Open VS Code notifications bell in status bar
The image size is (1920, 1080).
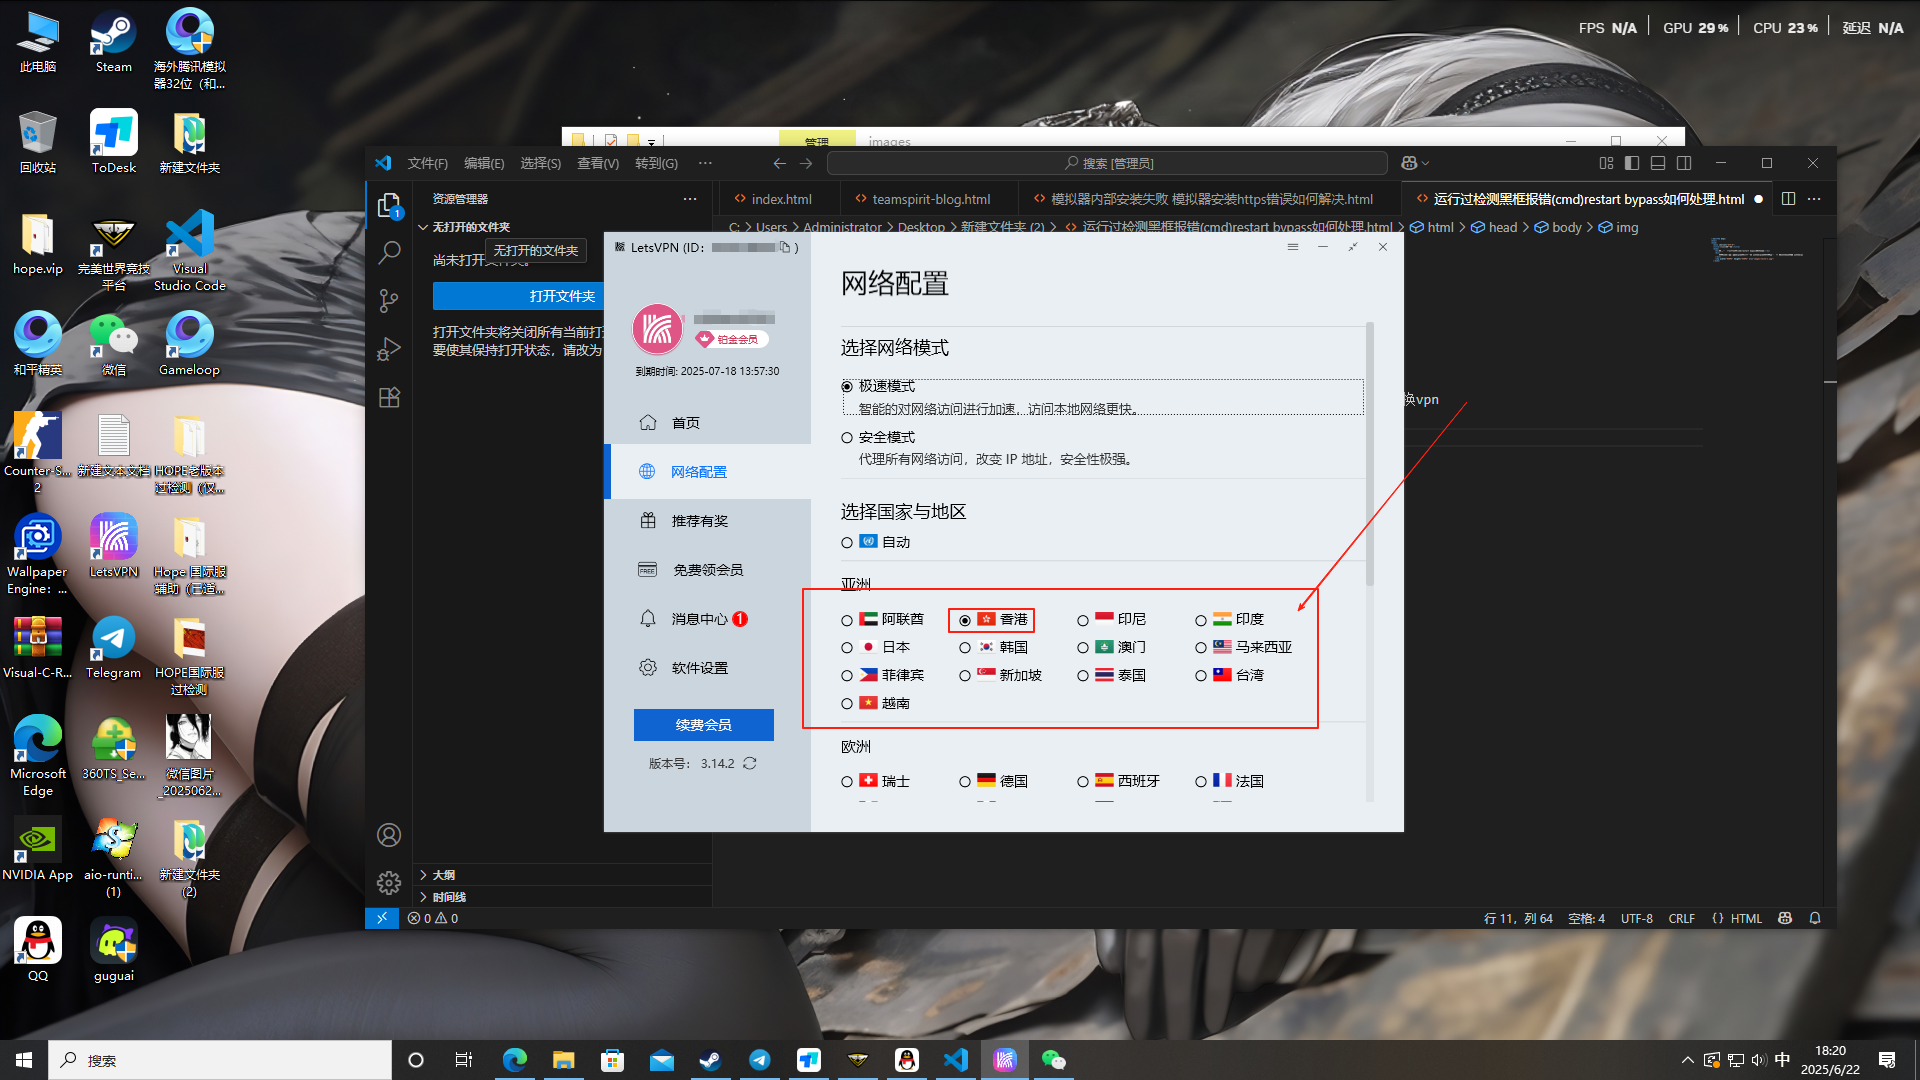1815,918
